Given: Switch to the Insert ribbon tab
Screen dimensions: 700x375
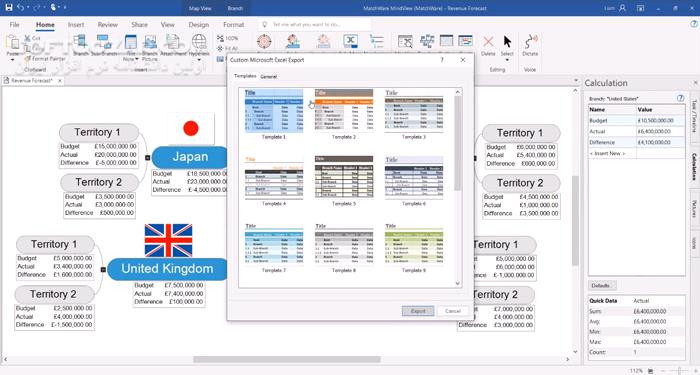Looking at the screenshot, I should pos(76,25).
